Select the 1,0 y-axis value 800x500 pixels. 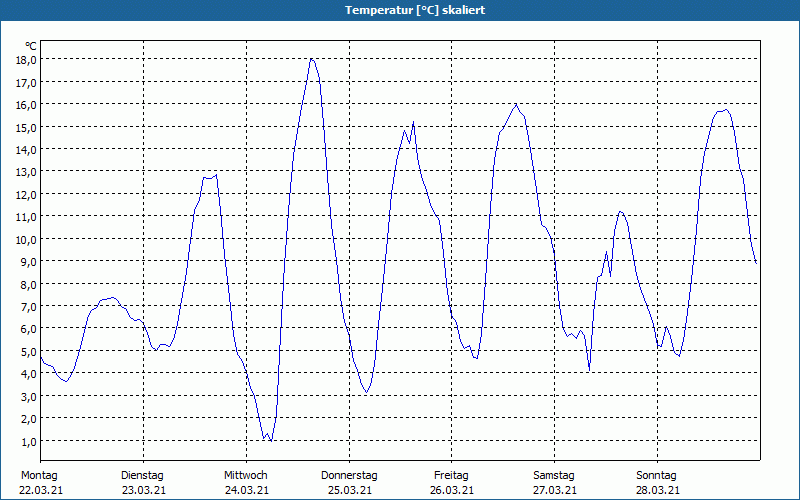click(x=29, y=441)
